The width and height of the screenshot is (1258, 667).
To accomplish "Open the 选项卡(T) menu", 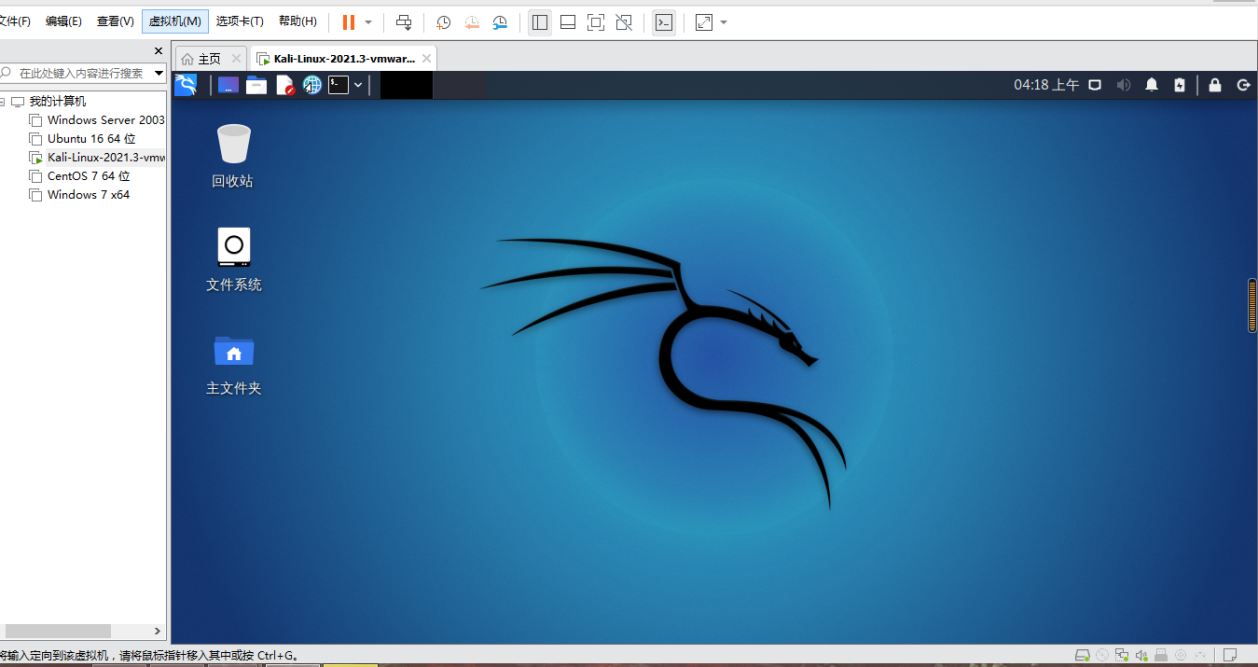I will (240, 21).
